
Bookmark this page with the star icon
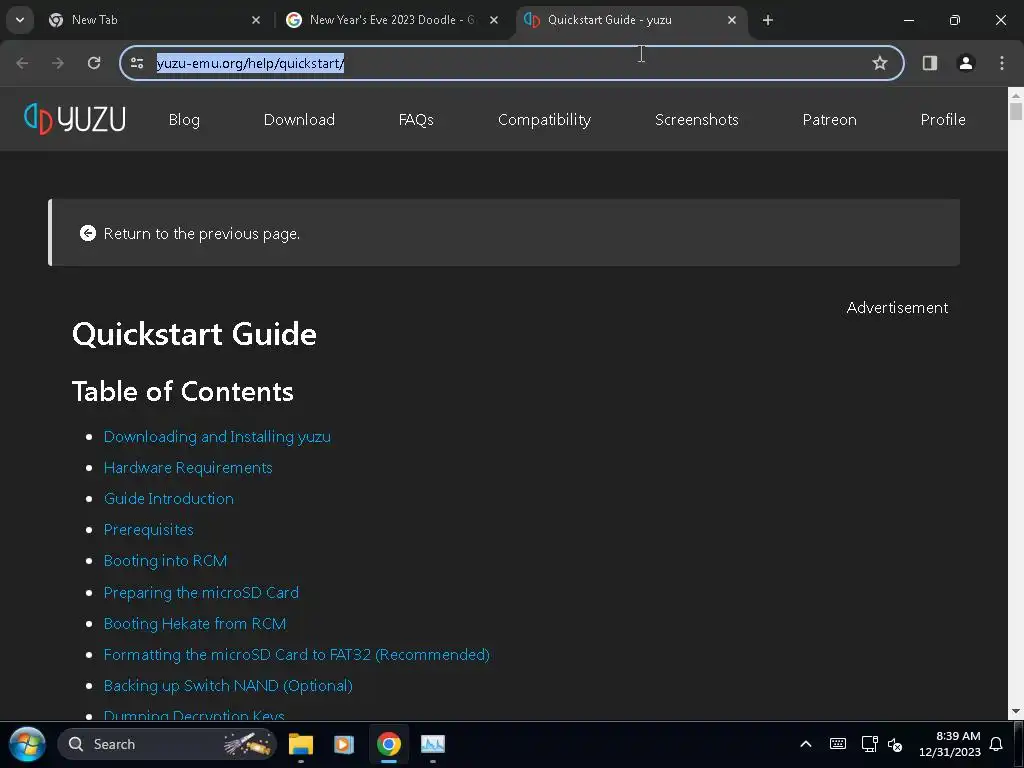(880, 63)
